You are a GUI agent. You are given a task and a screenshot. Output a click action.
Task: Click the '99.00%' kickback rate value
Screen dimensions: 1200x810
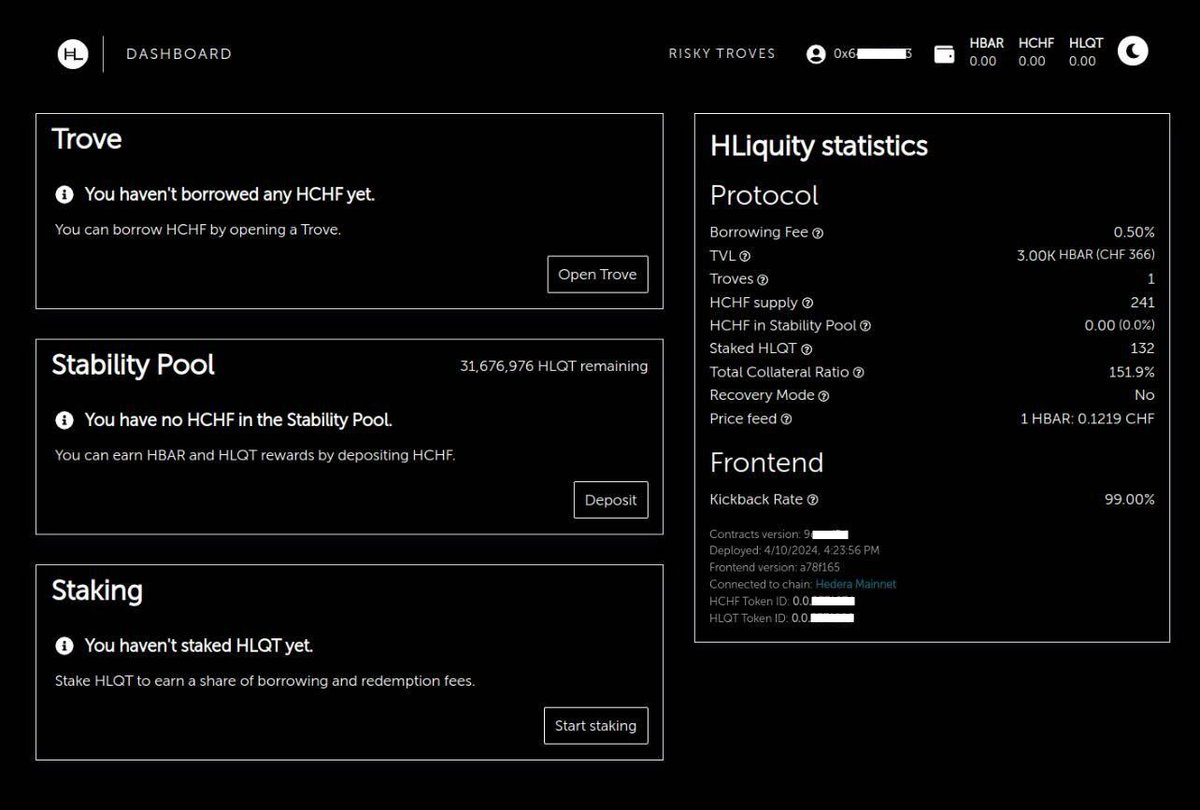(1129, 499)
